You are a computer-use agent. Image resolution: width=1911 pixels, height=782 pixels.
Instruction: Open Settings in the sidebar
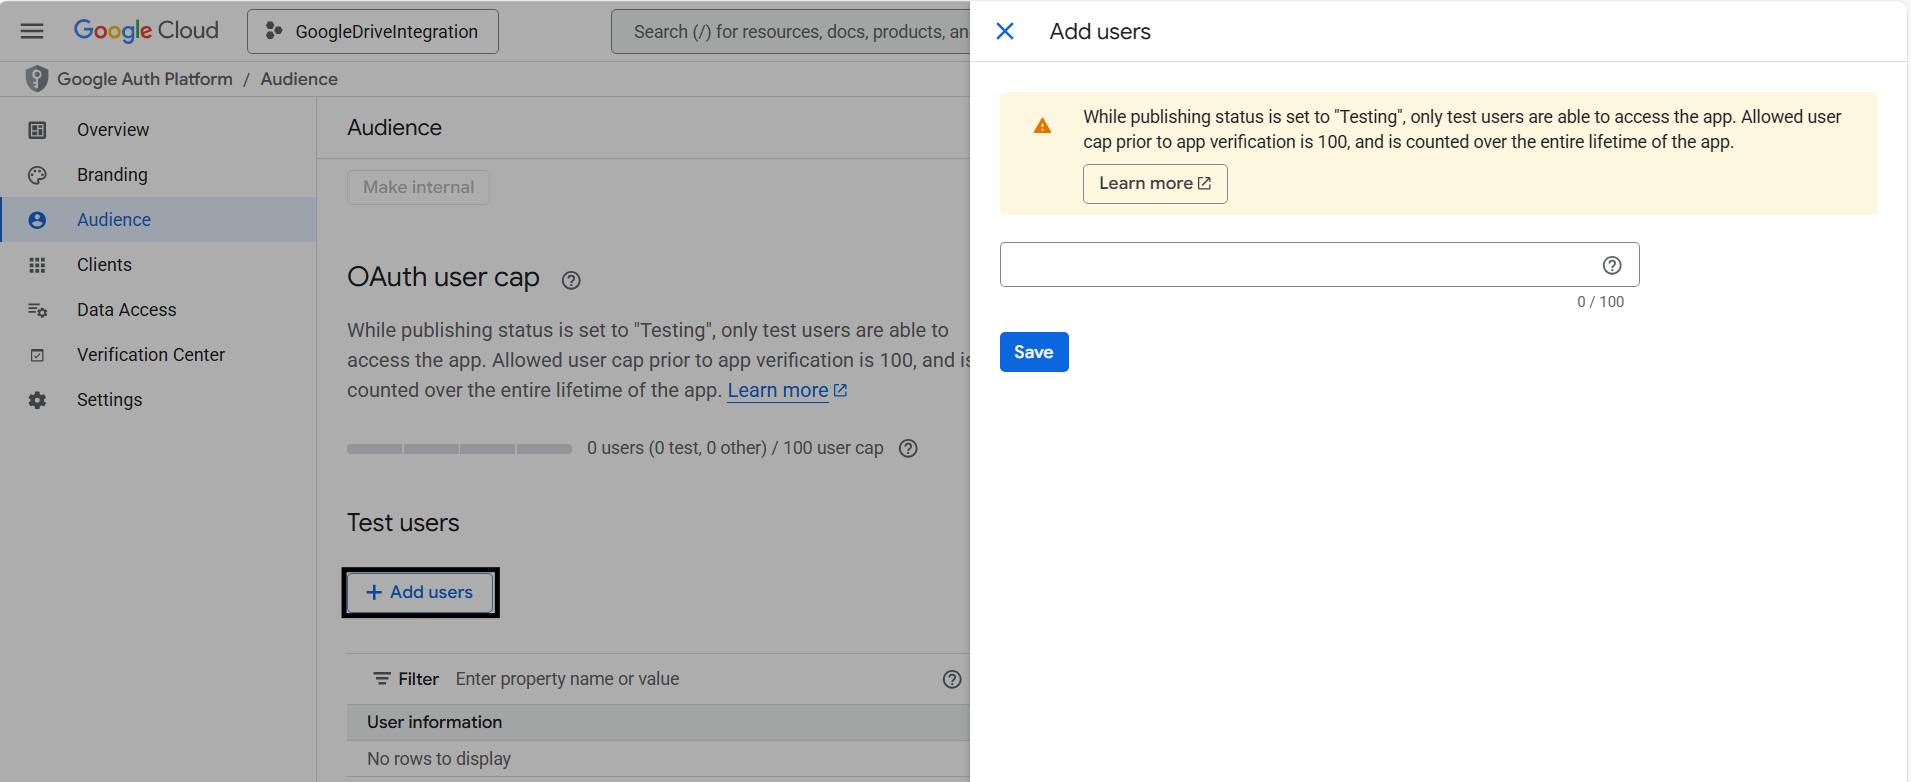click(x=109, y=400)
